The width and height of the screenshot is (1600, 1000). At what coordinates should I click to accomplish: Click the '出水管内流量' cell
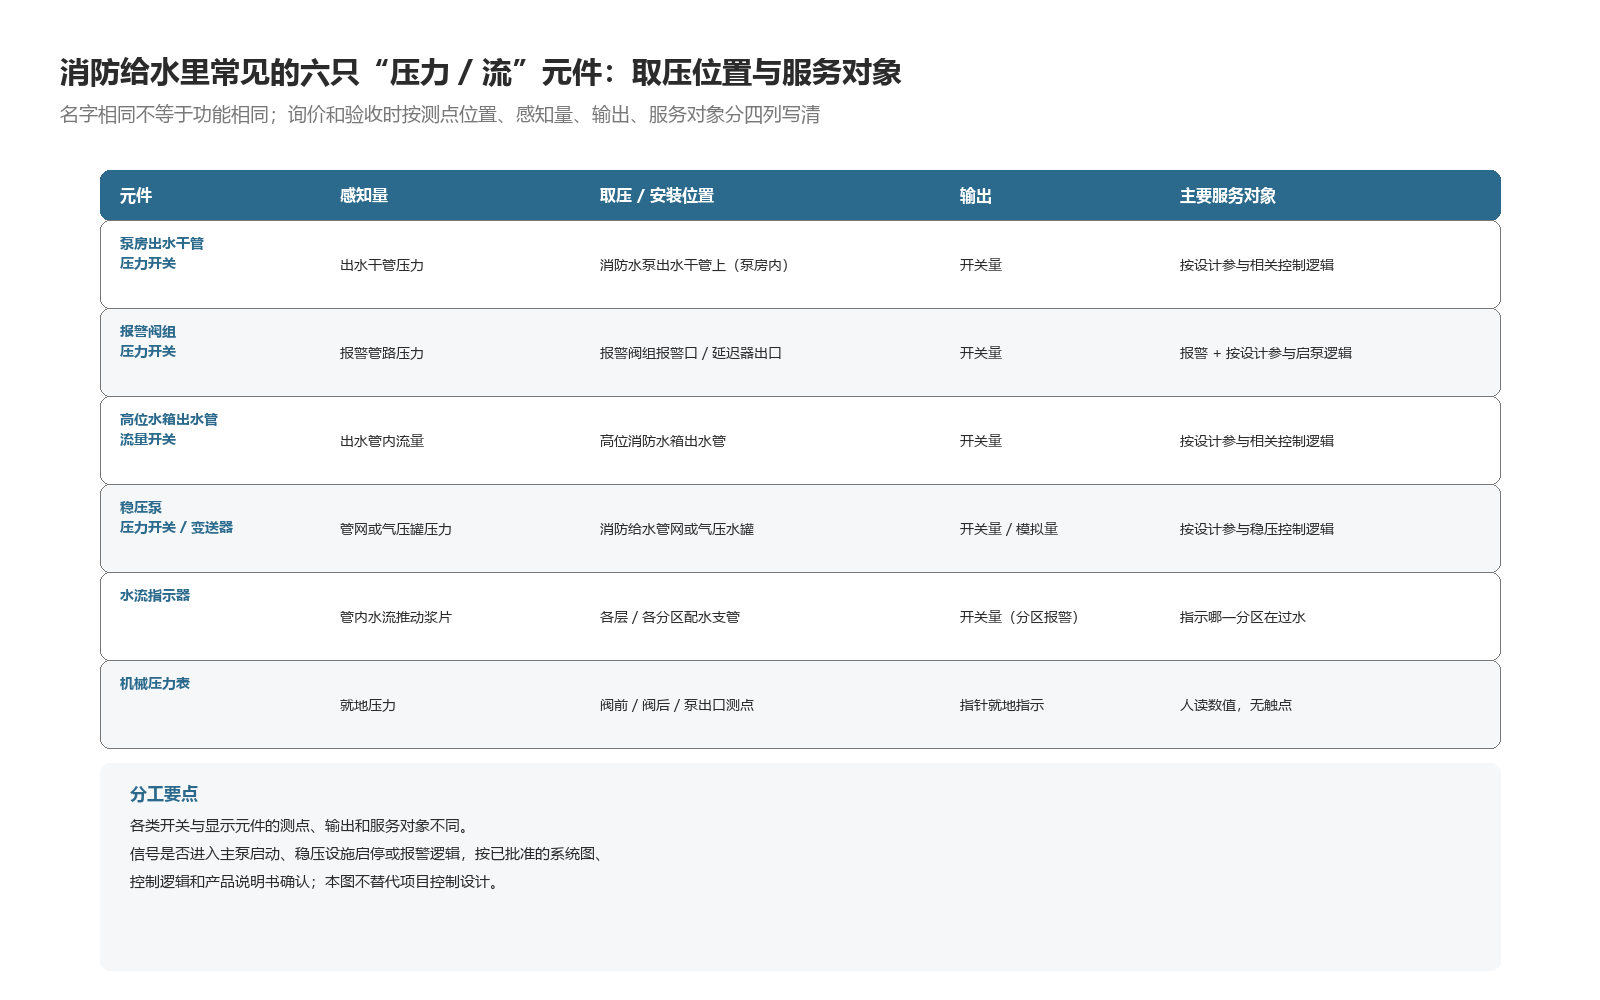[x=382, y=441]
